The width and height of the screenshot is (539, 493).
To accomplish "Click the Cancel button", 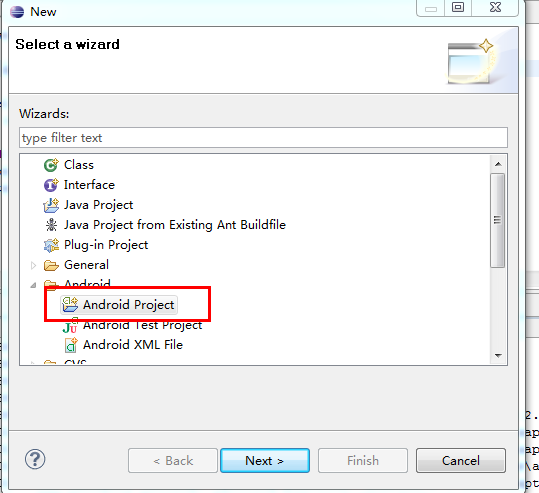I will pos(461,460).
